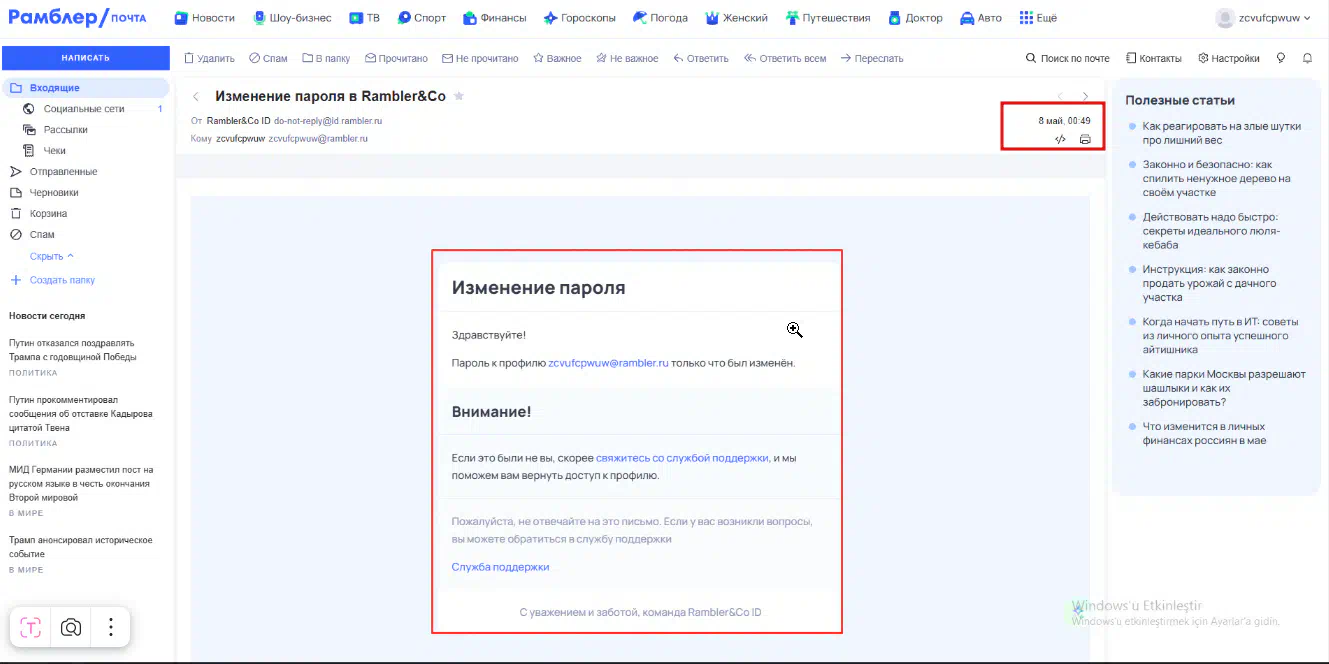This screenshot has height=664, width=1329.
Task: Click the camera screenshot tool icon
Action: coord(71,627)
